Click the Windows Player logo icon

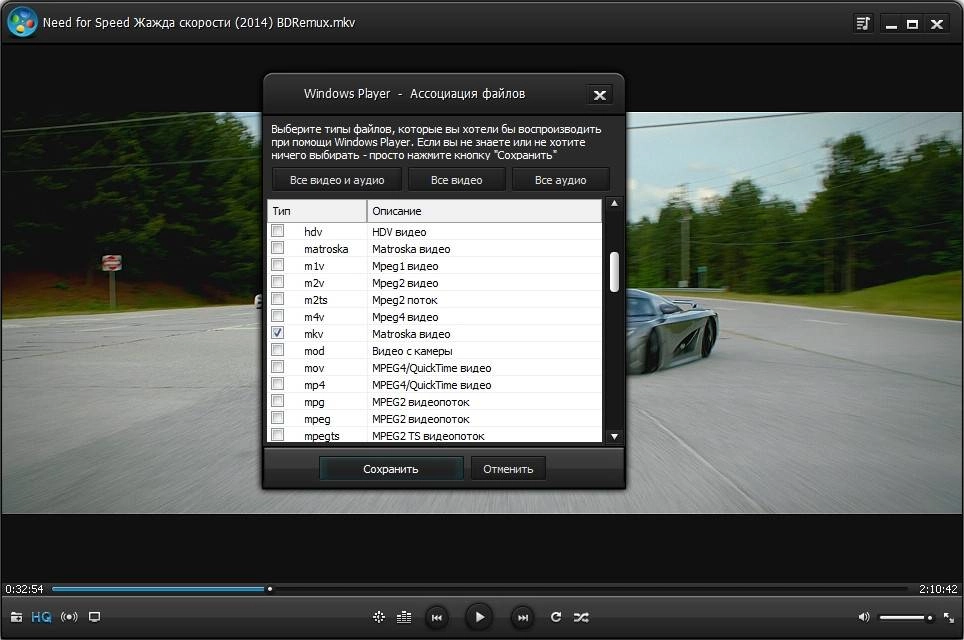click(22, 22)
